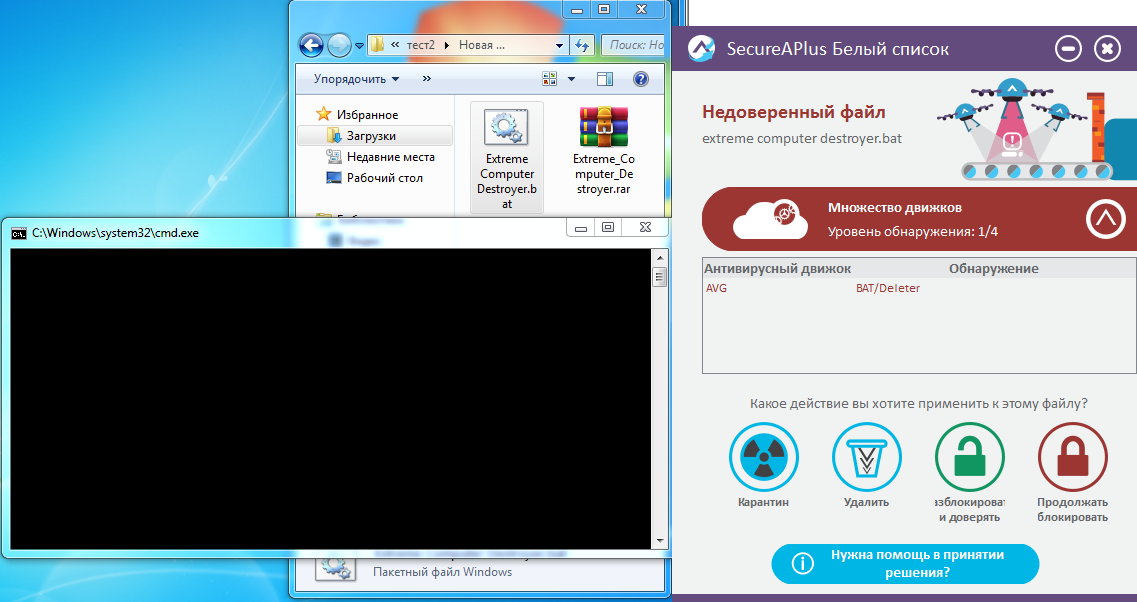Close the cmd.exe window
Viewport: 1137px width, 602px height.
[645, 228]
